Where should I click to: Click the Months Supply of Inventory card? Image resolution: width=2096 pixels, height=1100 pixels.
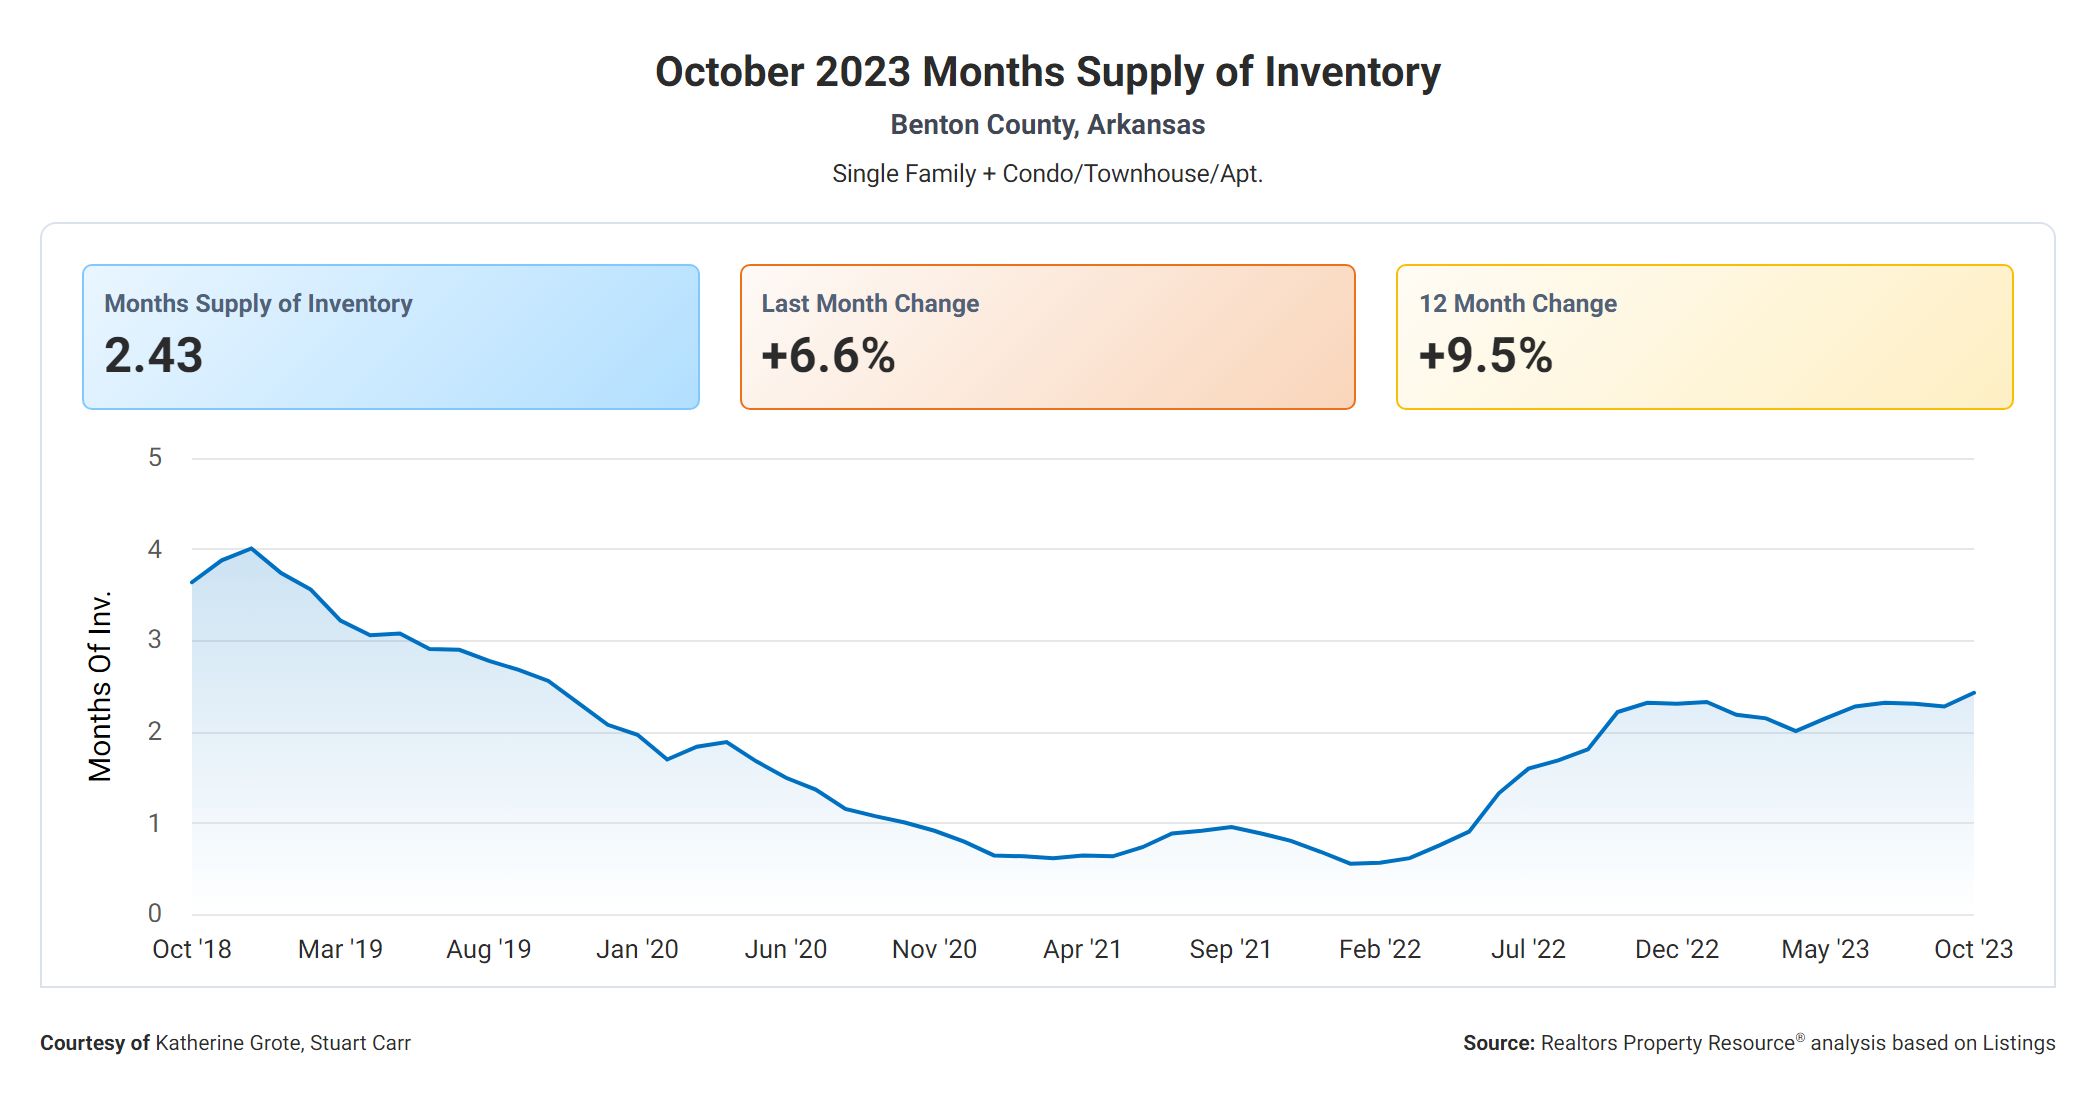point(390,336)
